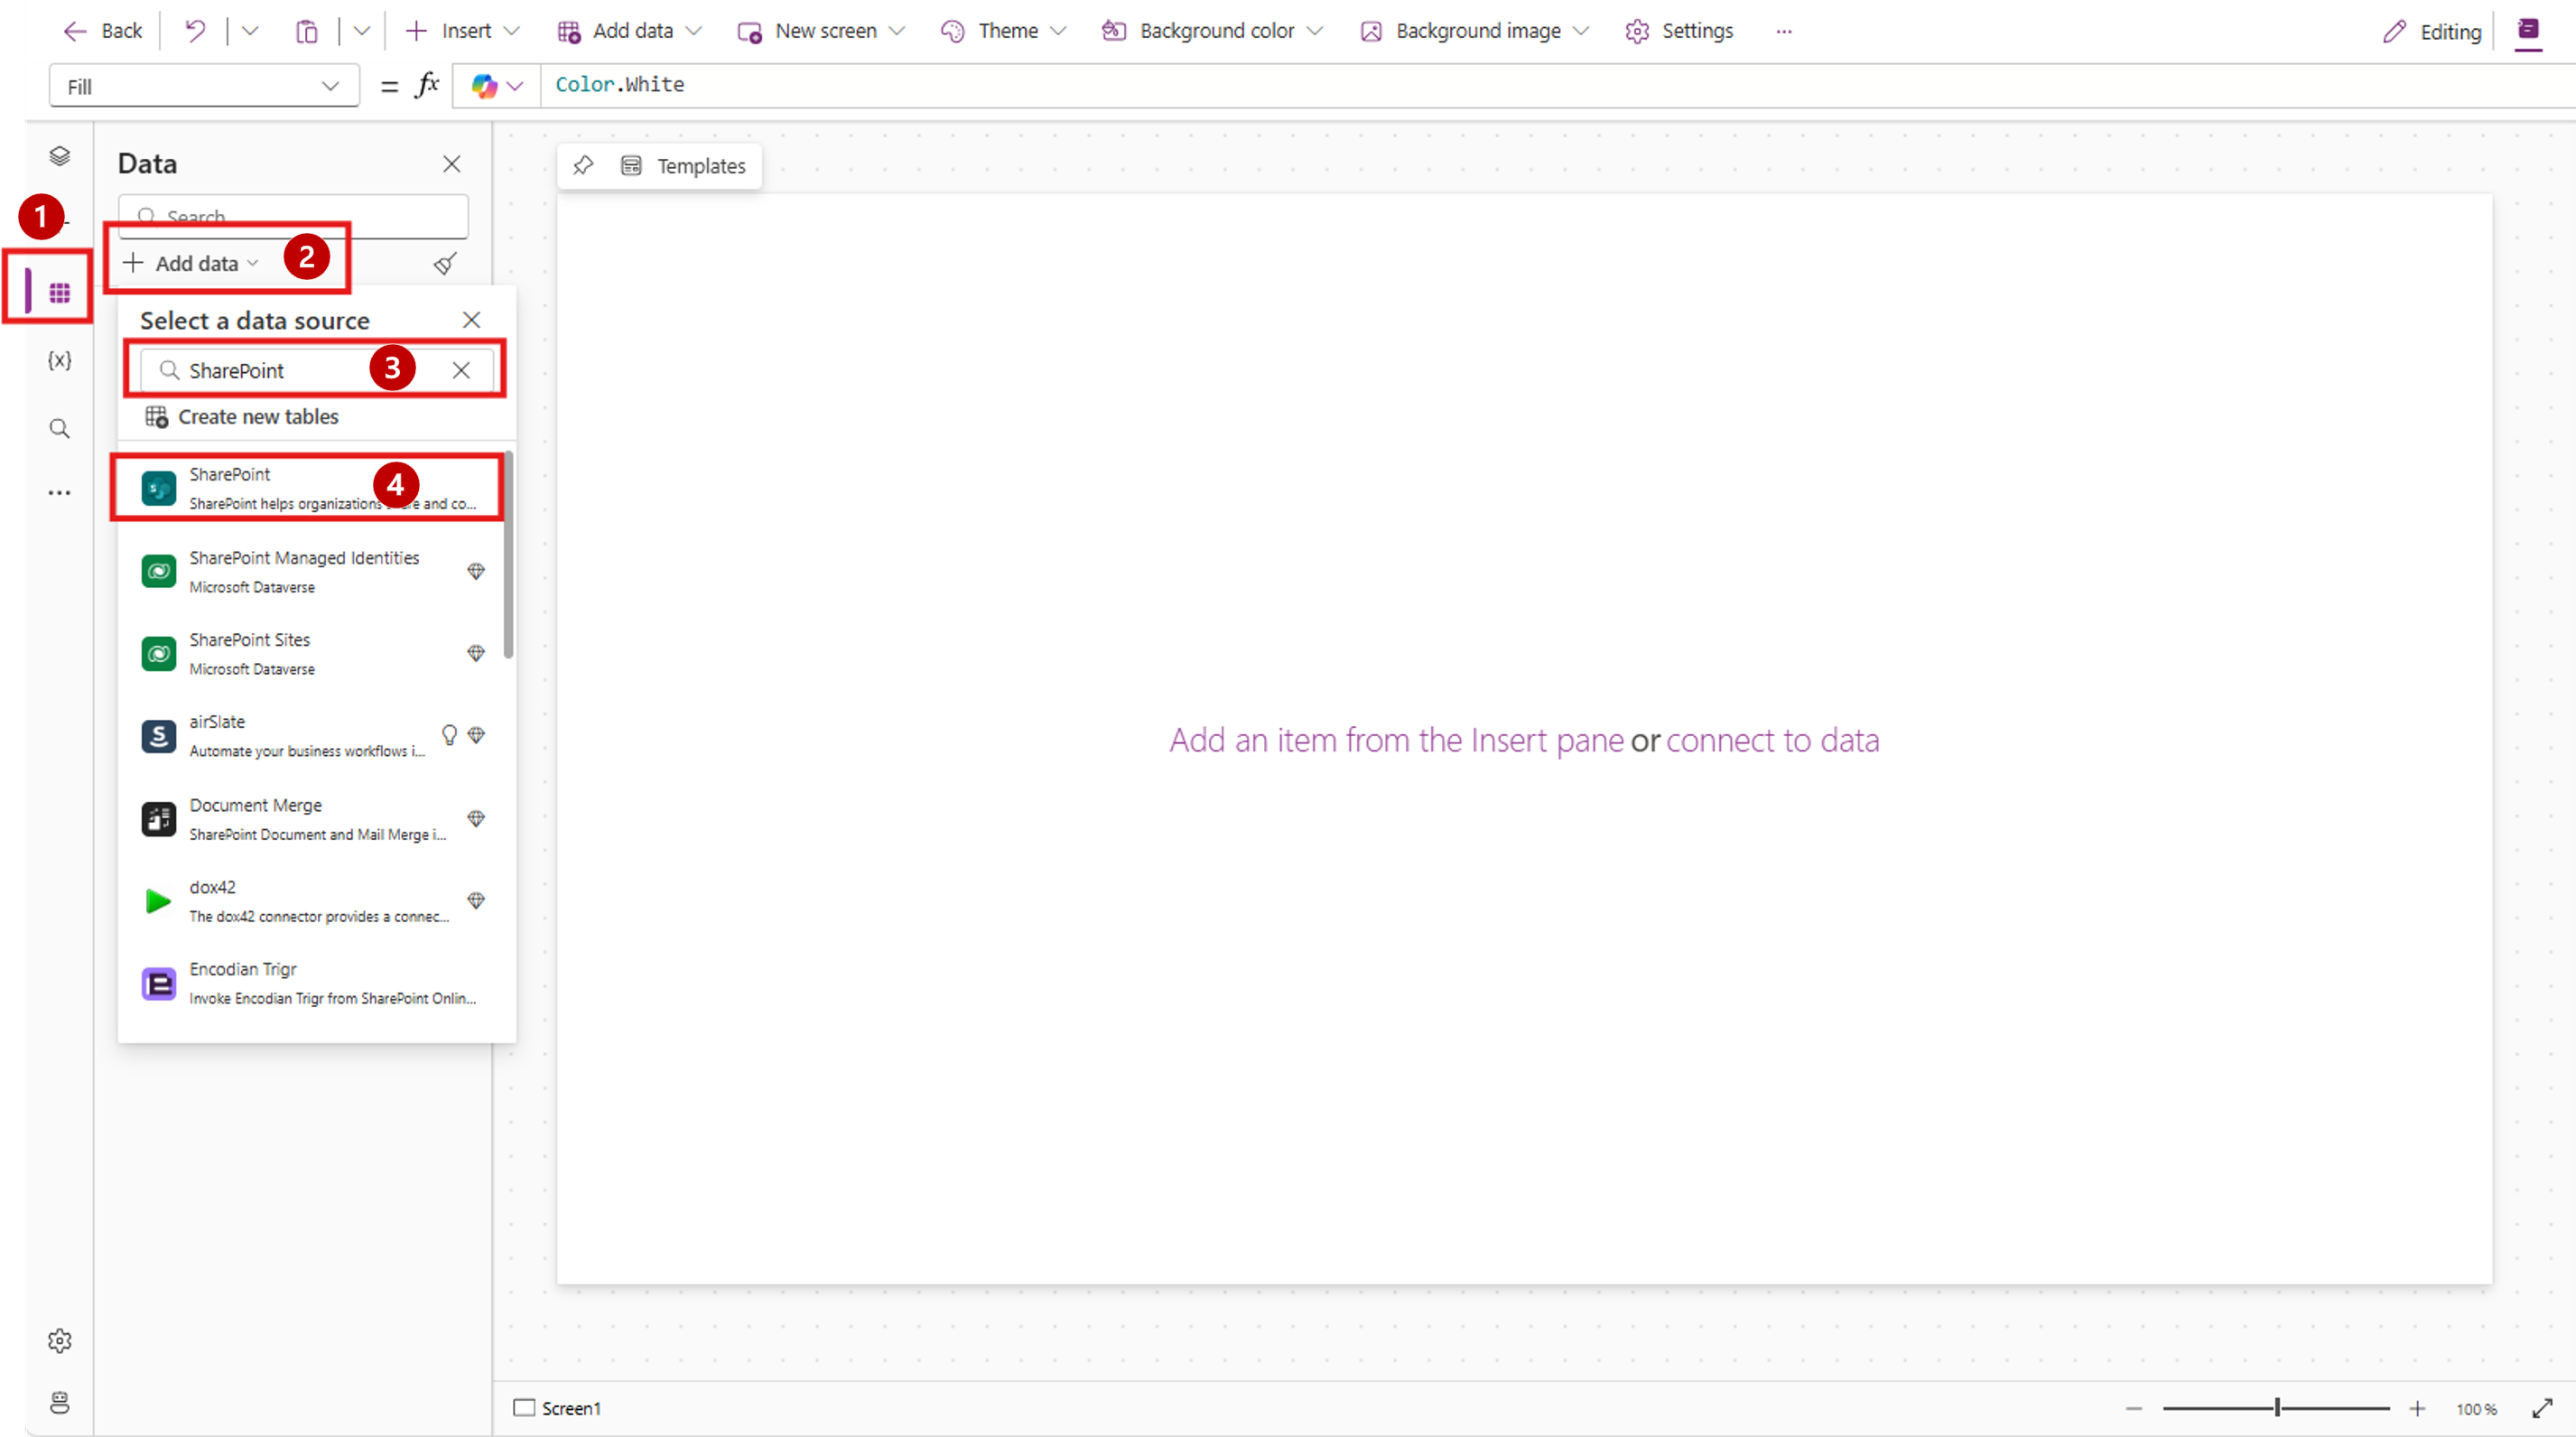Close the Select a data source popup
Screen dimensions: 2576x1437
click(471, 320)
